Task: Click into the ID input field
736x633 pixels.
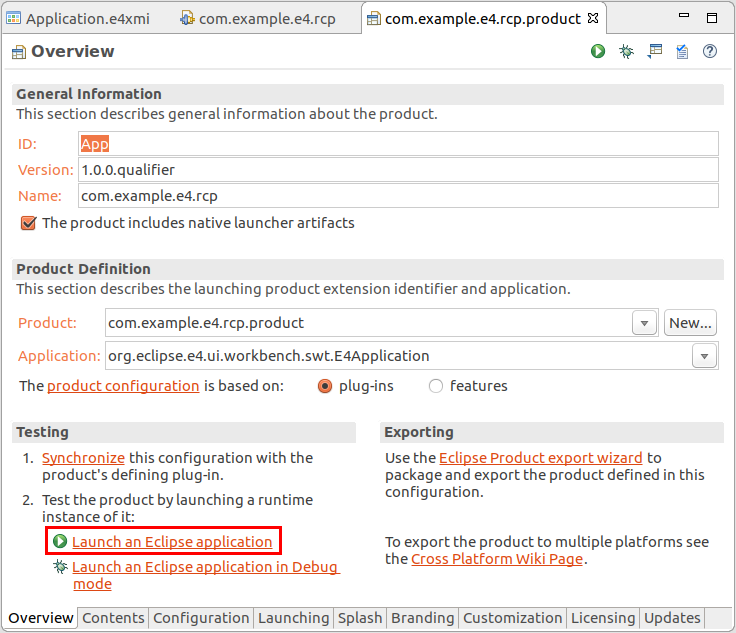Action: click(398, 144)
